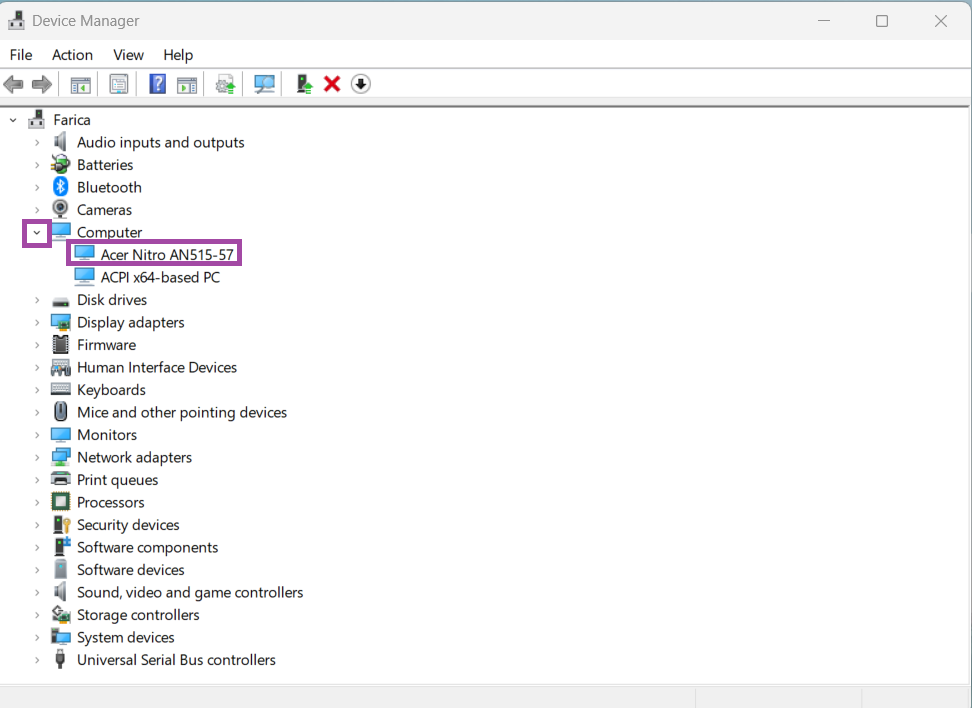Open the Action menu
972x708 pixels.
[72, 55]
